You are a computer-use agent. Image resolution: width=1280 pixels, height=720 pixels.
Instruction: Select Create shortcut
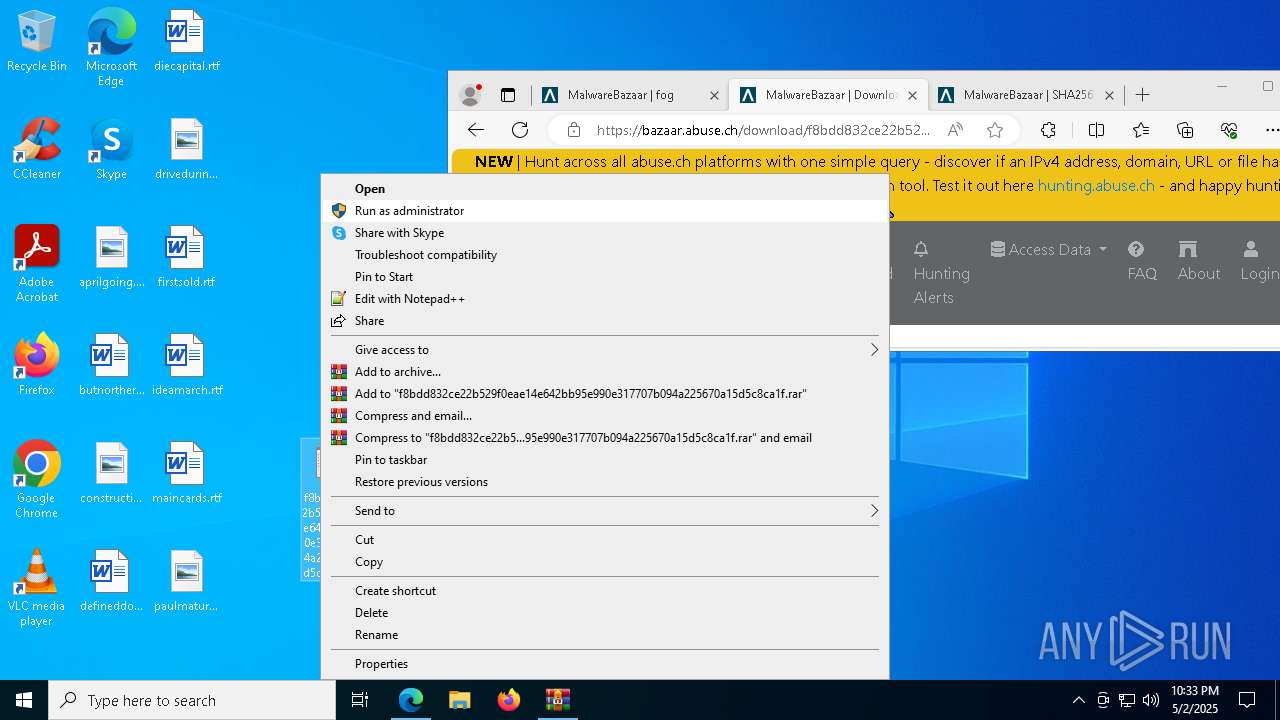pyautogui.click(x=604, y=591)
